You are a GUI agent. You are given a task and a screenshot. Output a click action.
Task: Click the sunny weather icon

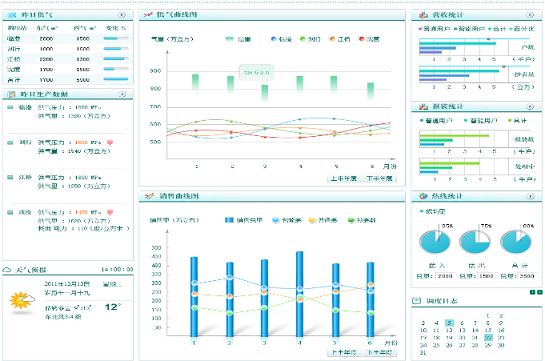pyautogui.click(x=22, y=300)
